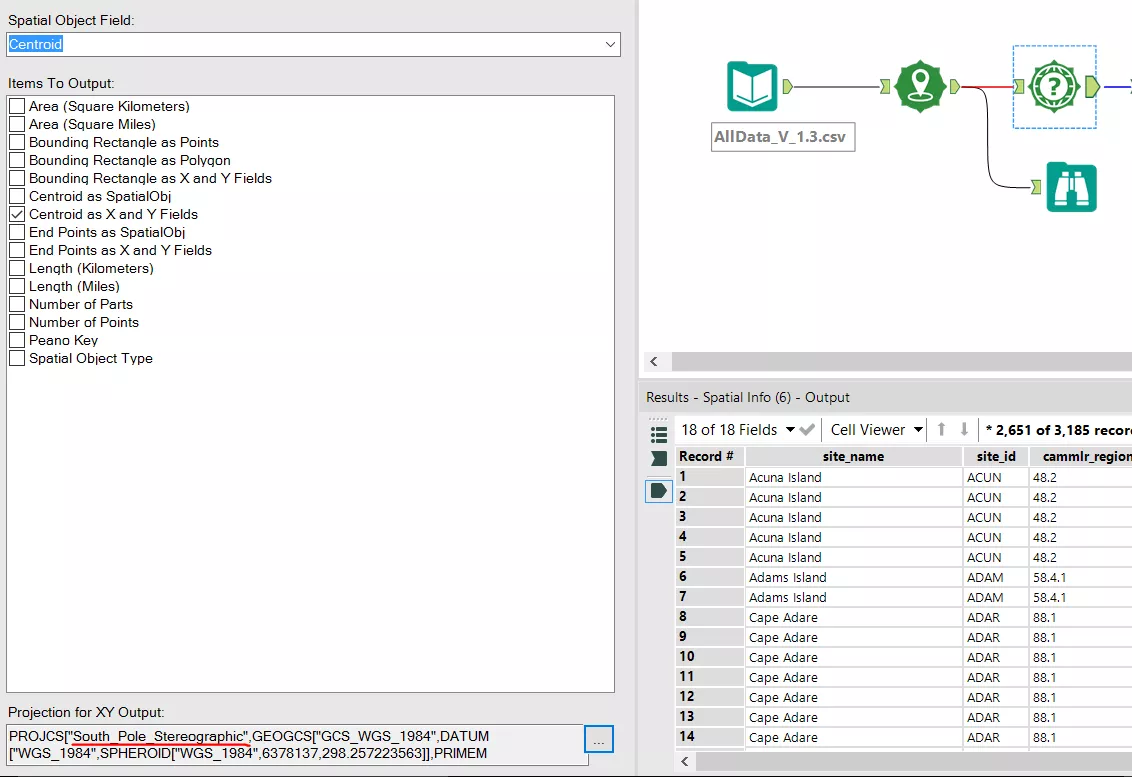Enable Length (Kilometers) output

(17, 269)
